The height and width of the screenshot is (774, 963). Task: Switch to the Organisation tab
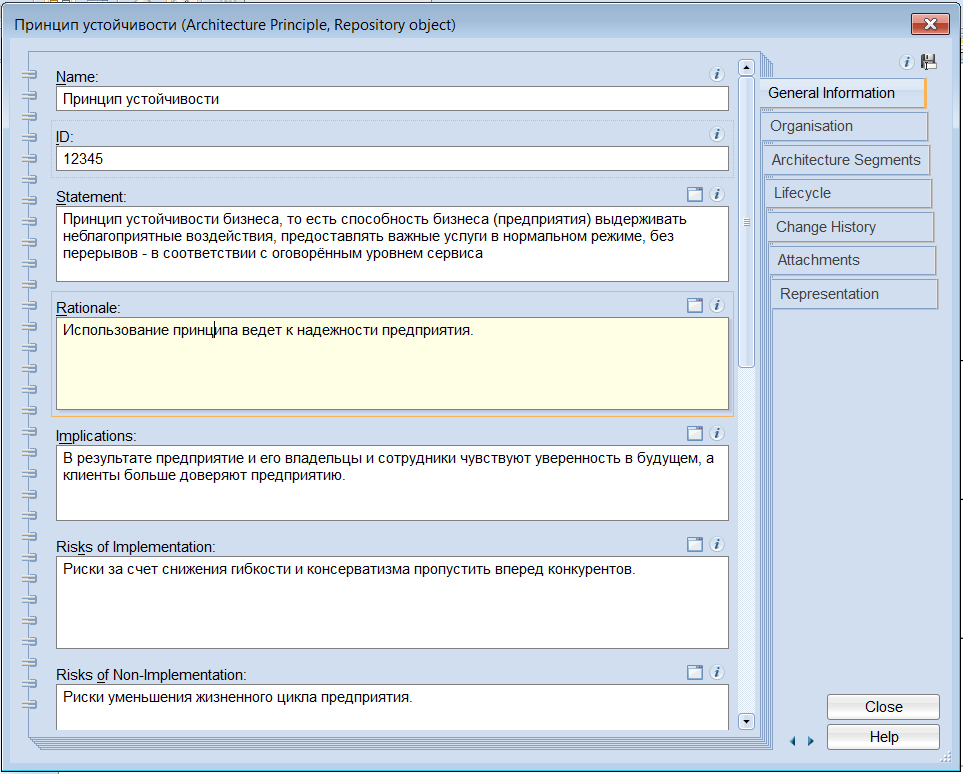(845, 127)
